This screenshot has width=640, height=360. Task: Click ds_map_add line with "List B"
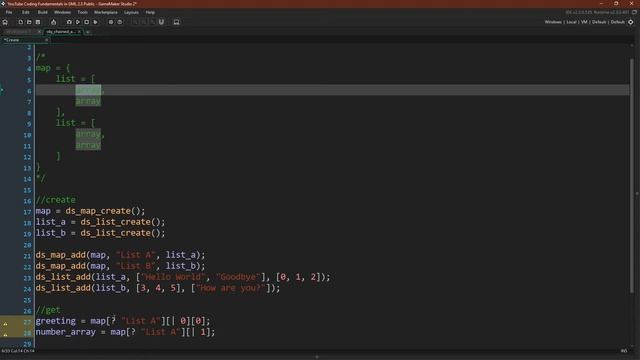[120, 266]
